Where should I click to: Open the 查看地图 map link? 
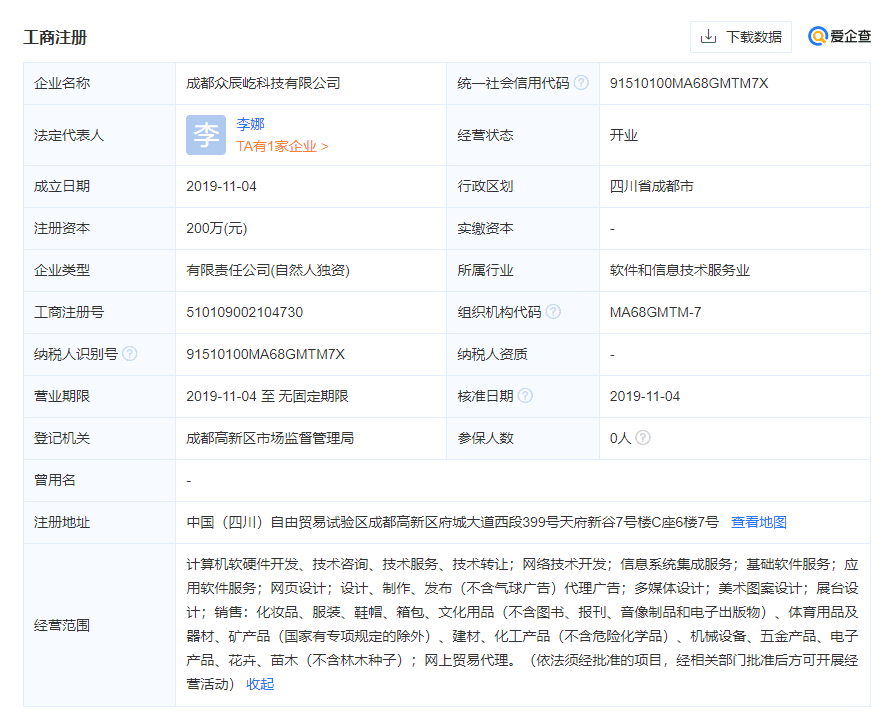759,522
